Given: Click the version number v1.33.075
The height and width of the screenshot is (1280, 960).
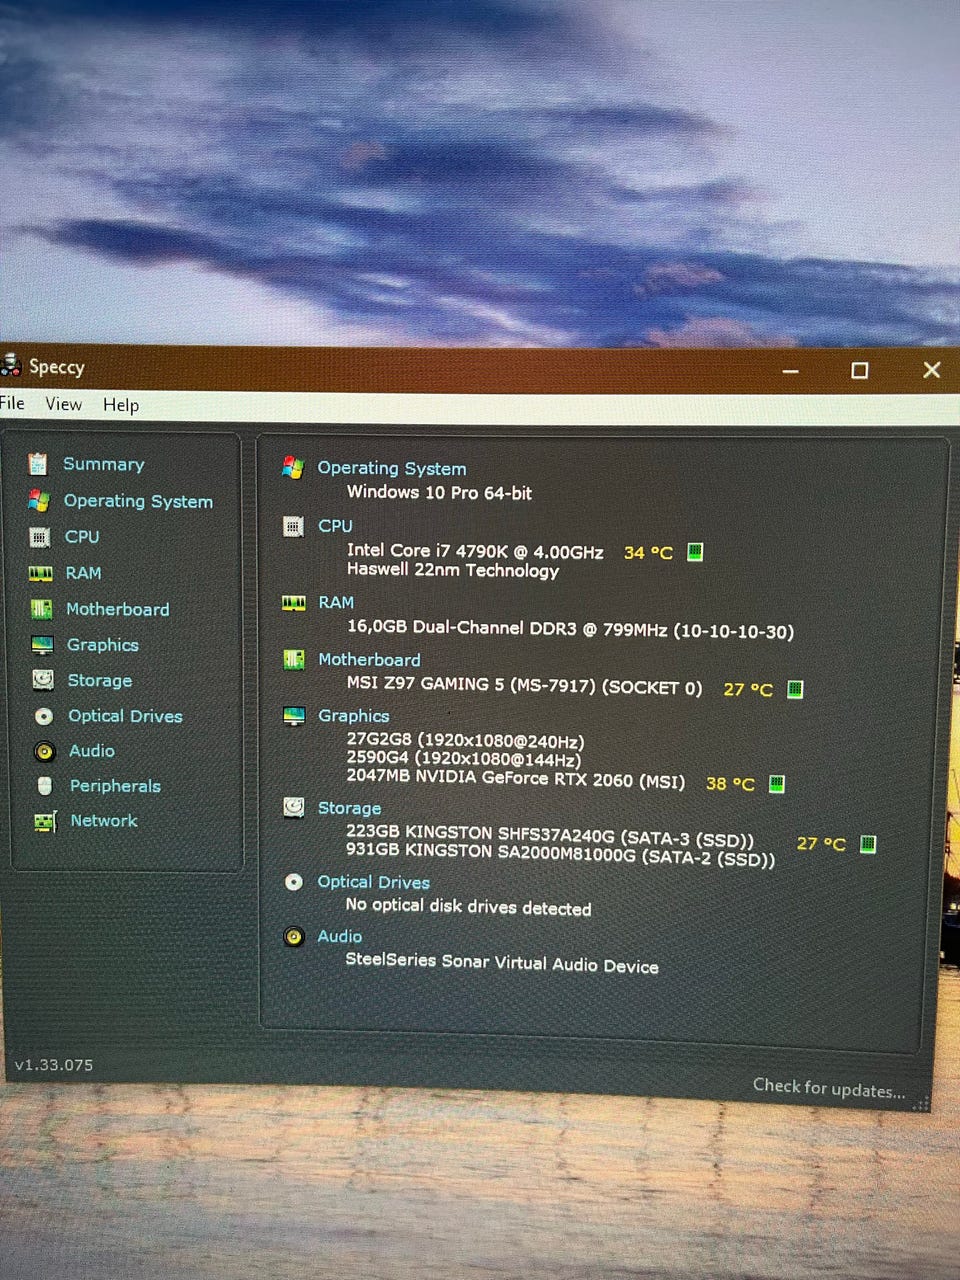Looking at the screenshot, I should coord(54,1065).
